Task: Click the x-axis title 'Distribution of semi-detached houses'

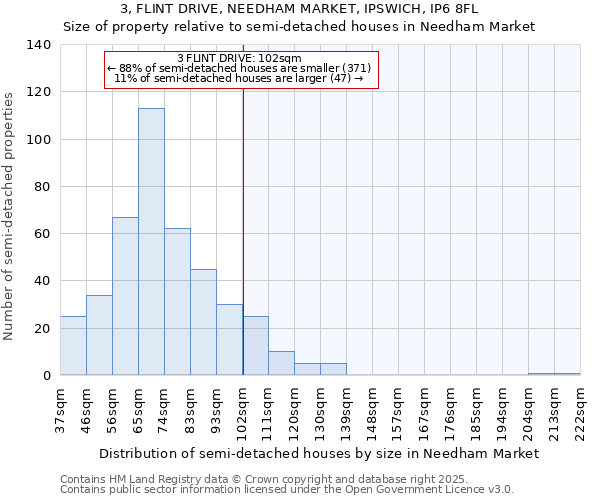Action: coord(319,453)
